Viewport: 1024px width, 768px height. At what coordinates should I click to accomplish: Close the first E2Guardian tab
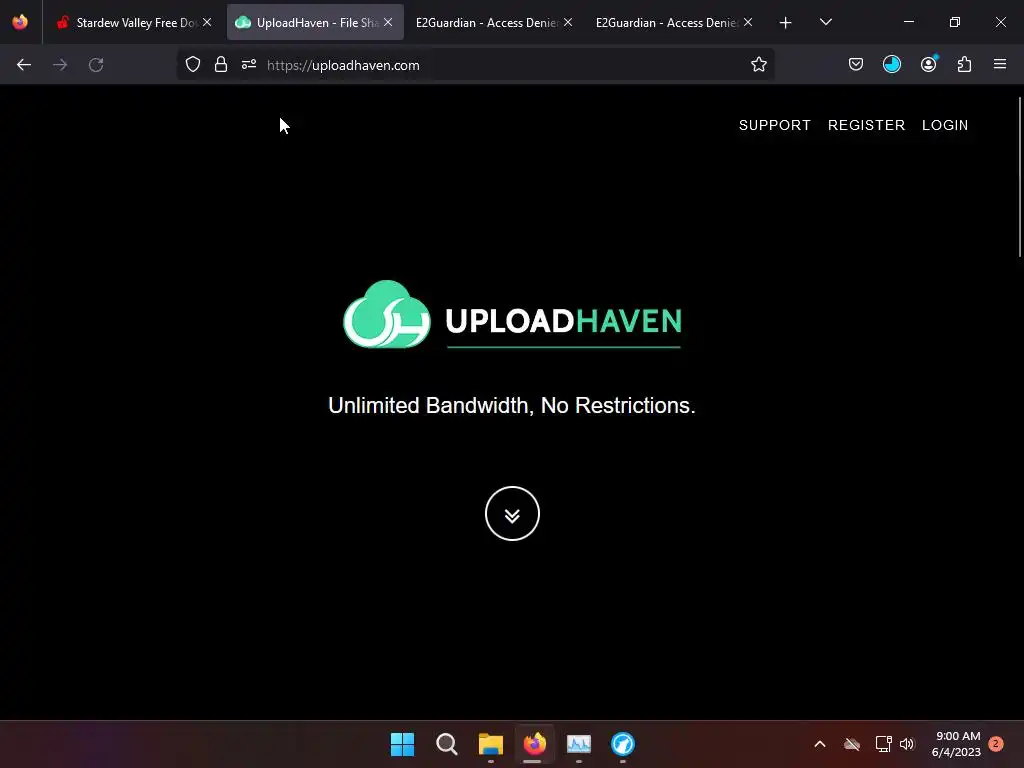pyautogui.click(x=568, y=22)
